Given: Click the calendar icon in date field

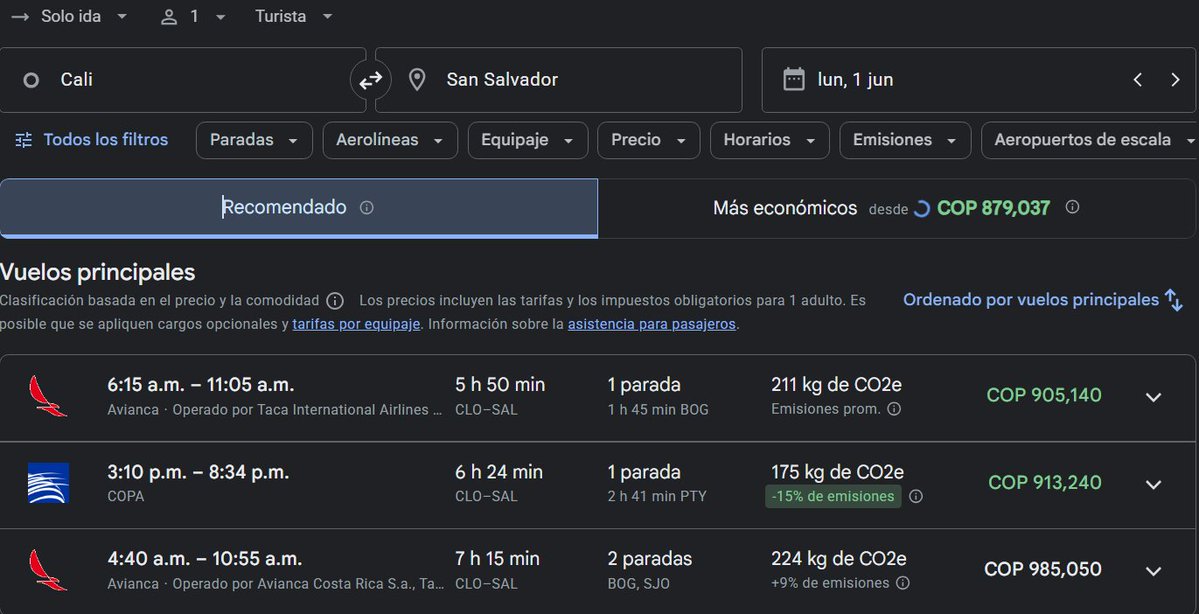Looking at the screenshot, I should pos(794,80).
